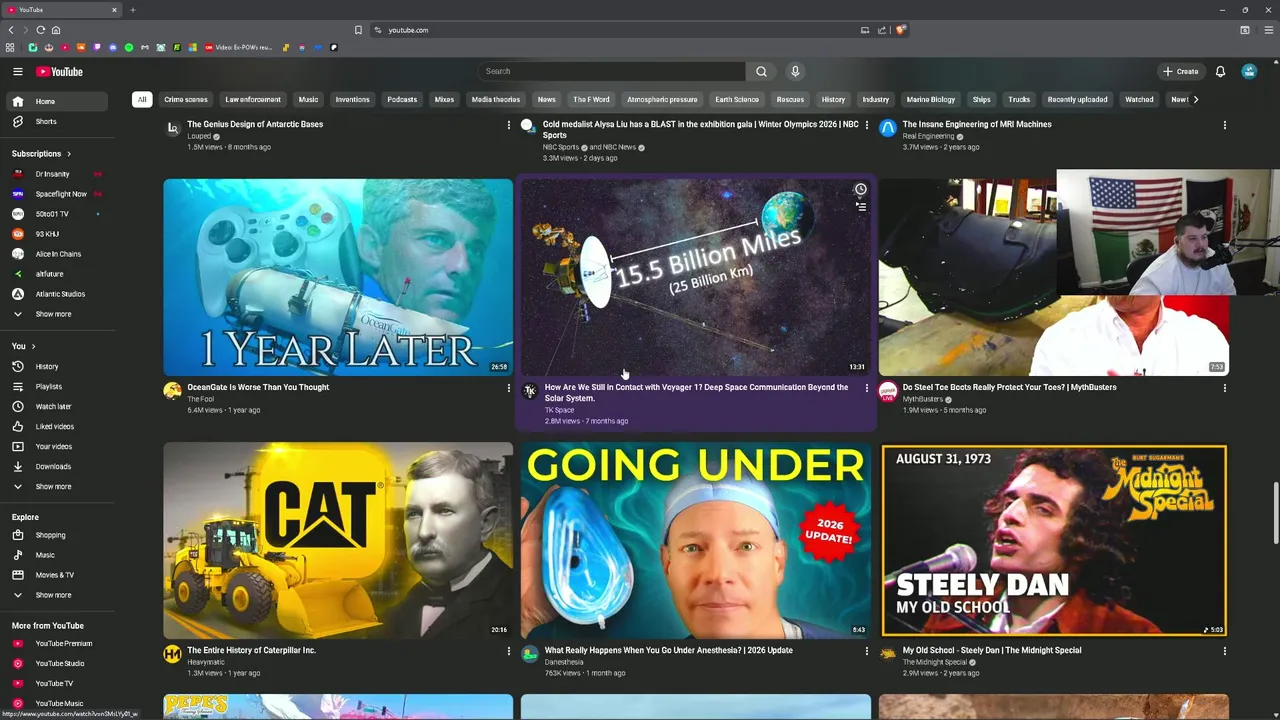Open the notifications bell
Image resolution: width=1280 pixels, height=720 pixels.
[1220, 71]
